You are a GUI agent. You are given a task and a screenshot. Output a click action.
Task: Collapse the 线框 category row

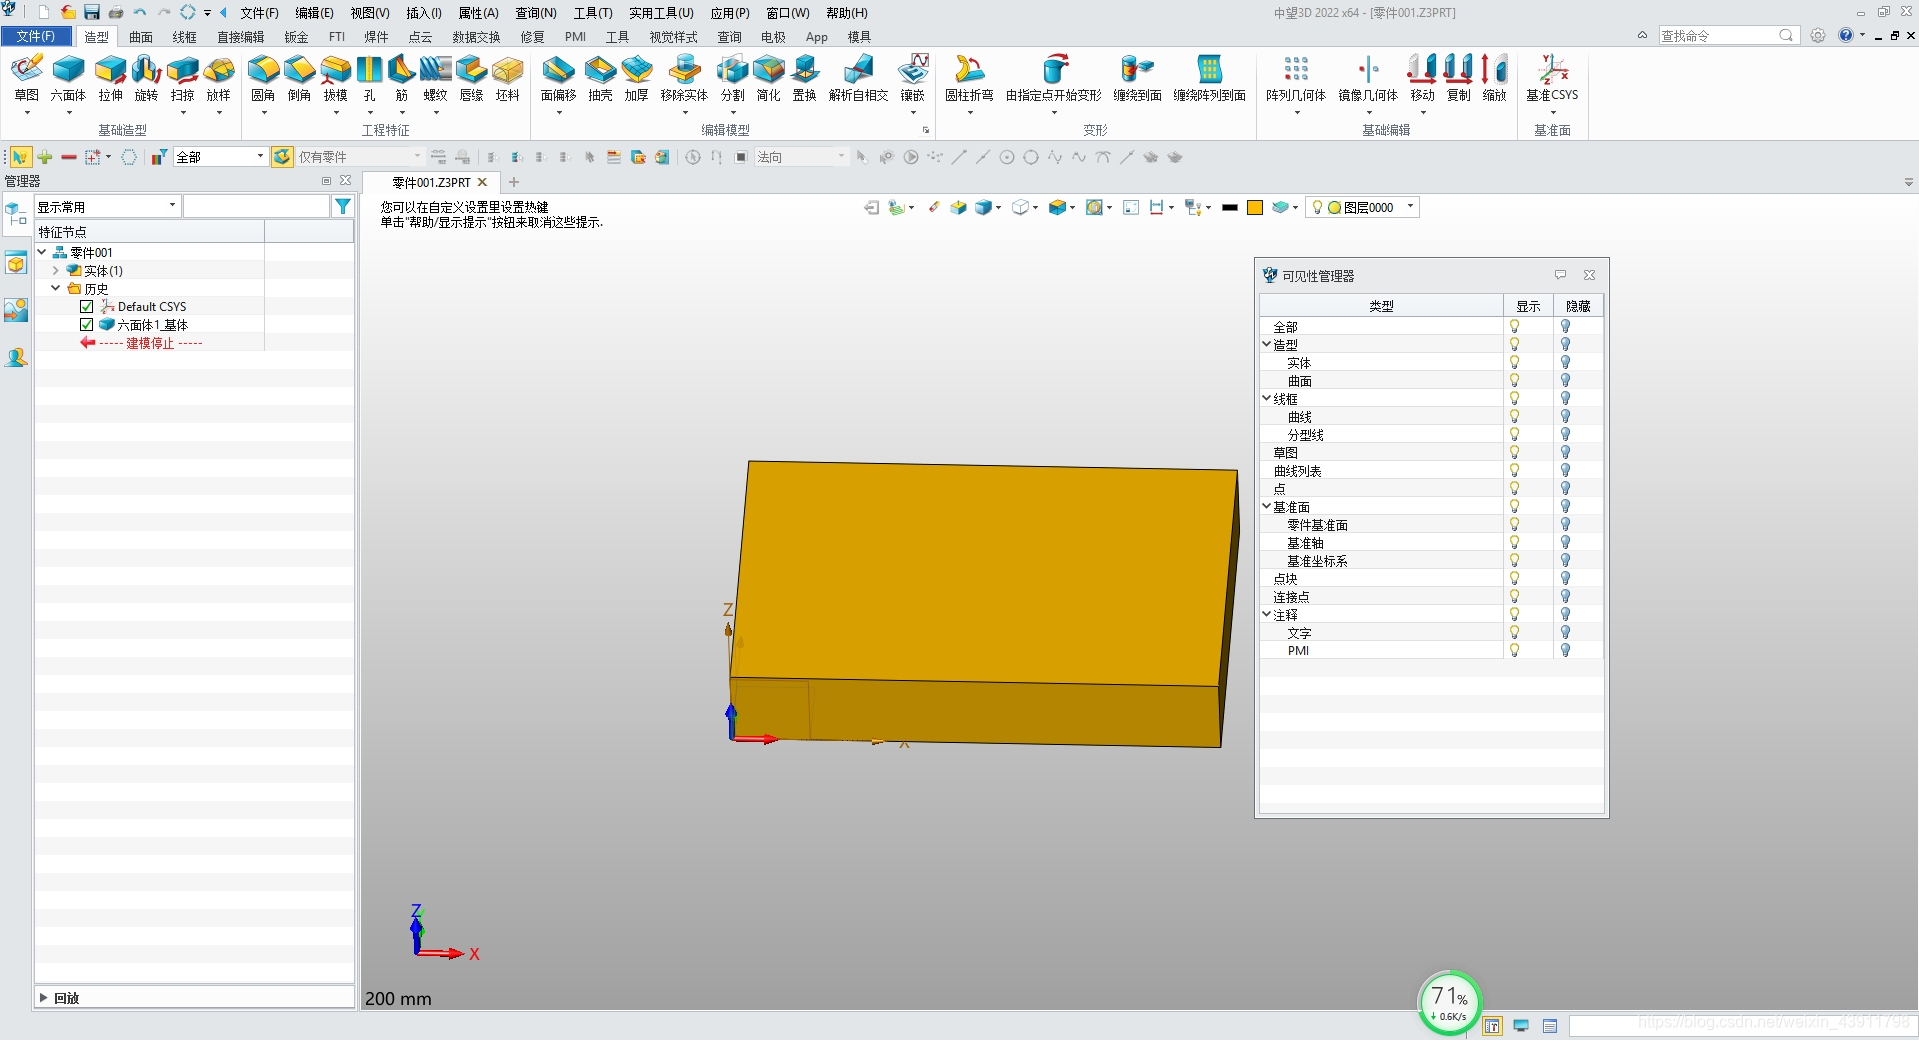tap(1267, 398)
